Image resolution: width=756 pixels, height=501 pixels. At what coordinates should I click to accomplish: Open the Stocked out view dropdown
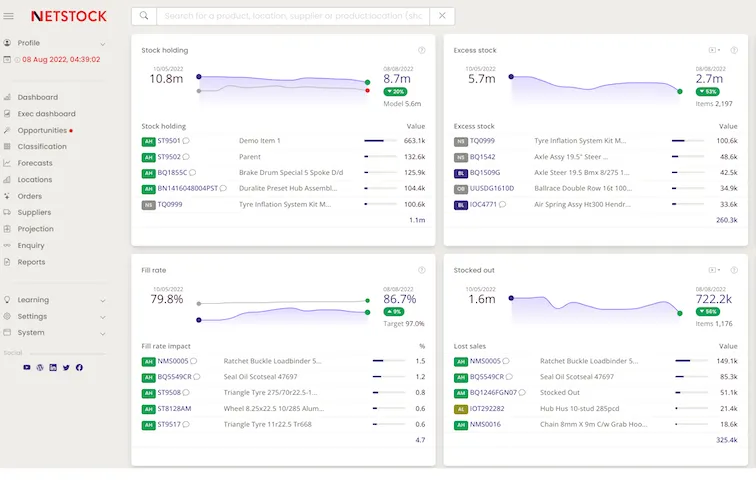pos(714,270)
